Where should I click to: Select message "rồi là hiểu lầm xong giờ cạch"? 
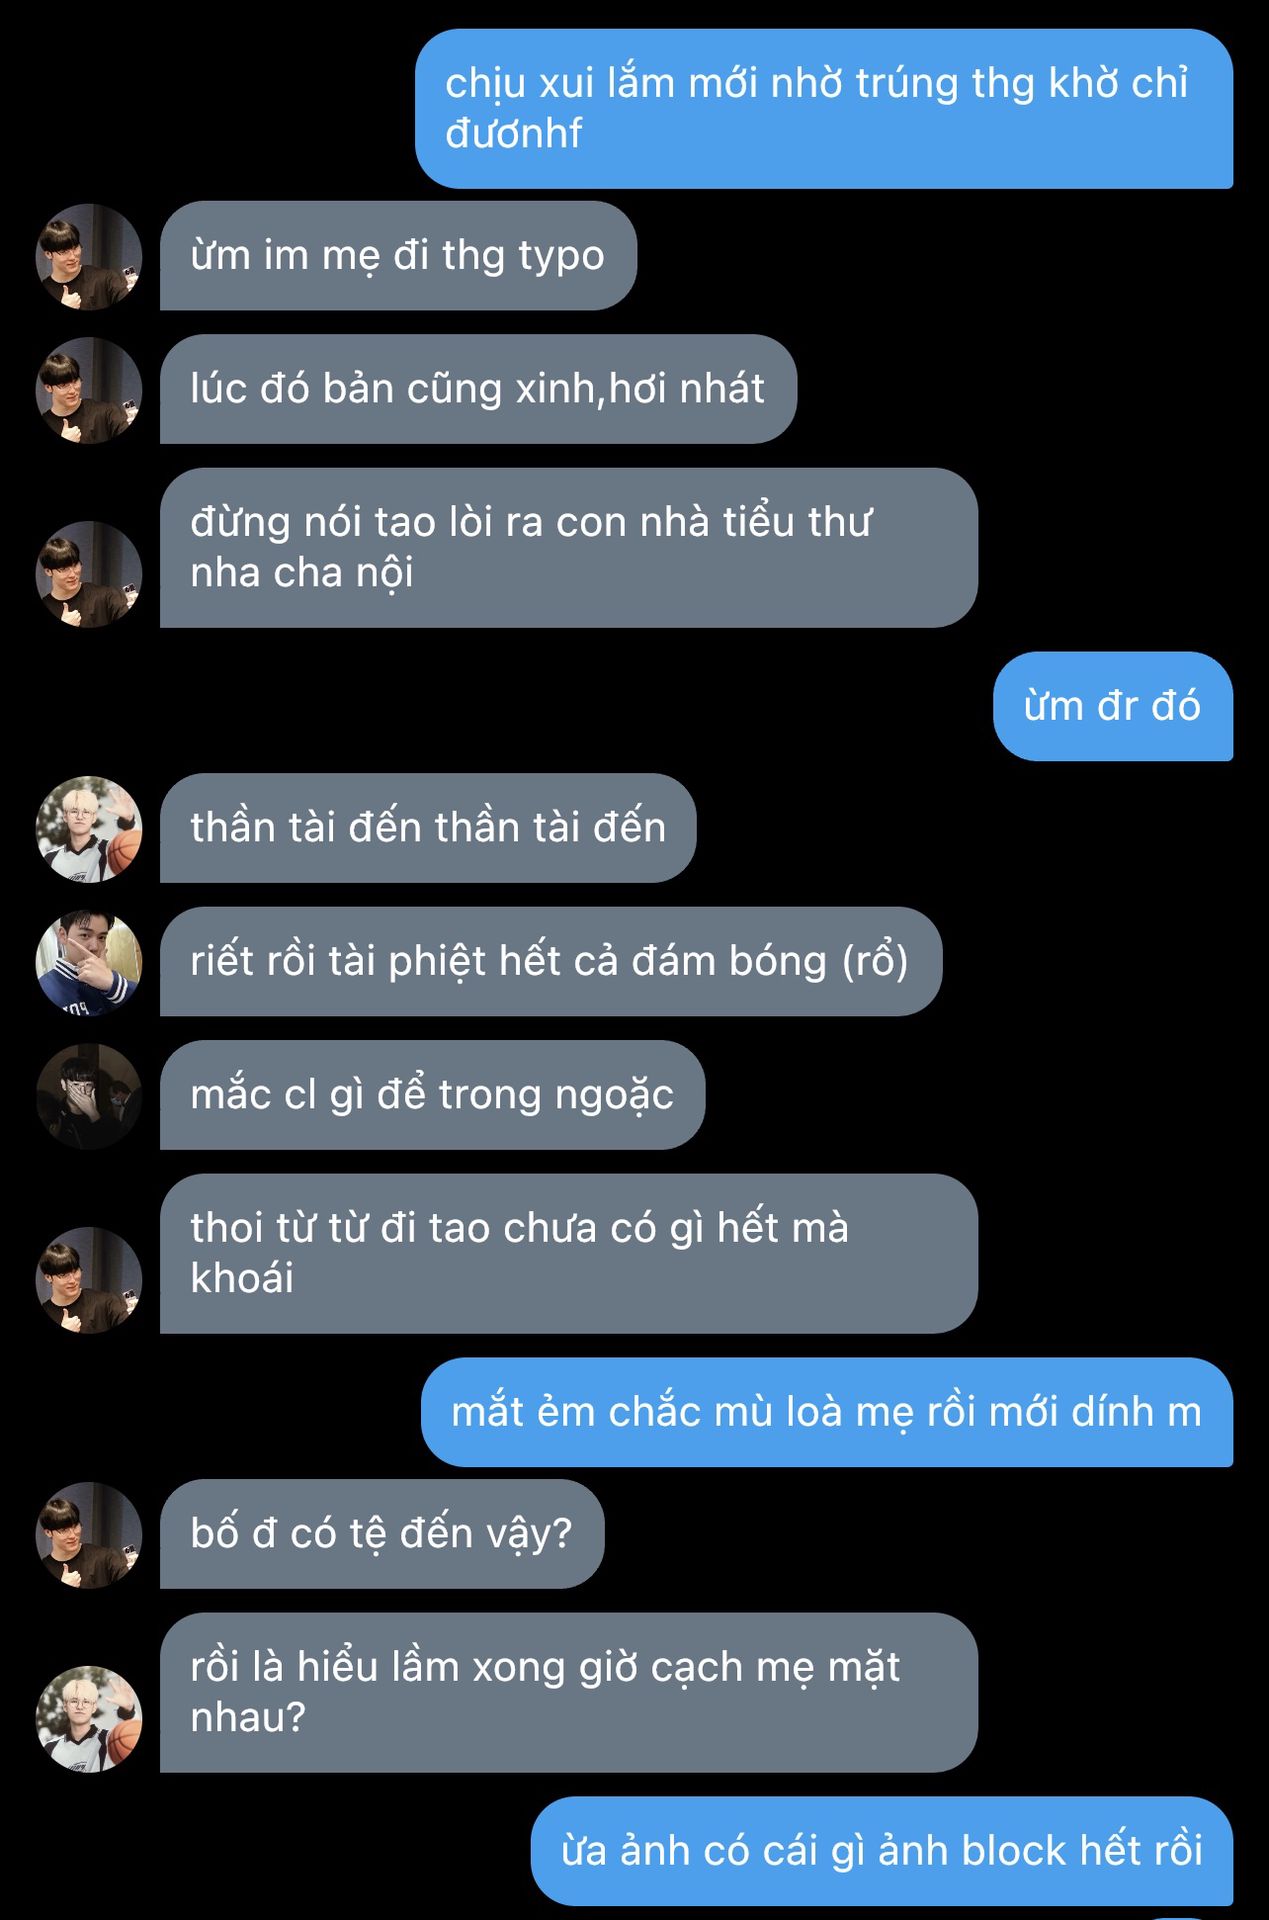click(569, 1693)
